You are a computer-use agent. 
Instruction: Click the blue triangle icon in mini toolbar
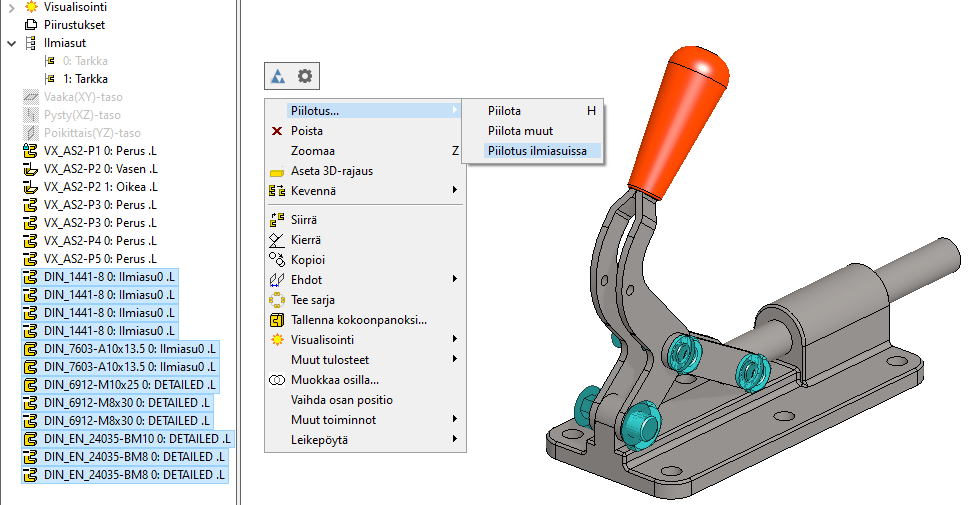(279, 75)
